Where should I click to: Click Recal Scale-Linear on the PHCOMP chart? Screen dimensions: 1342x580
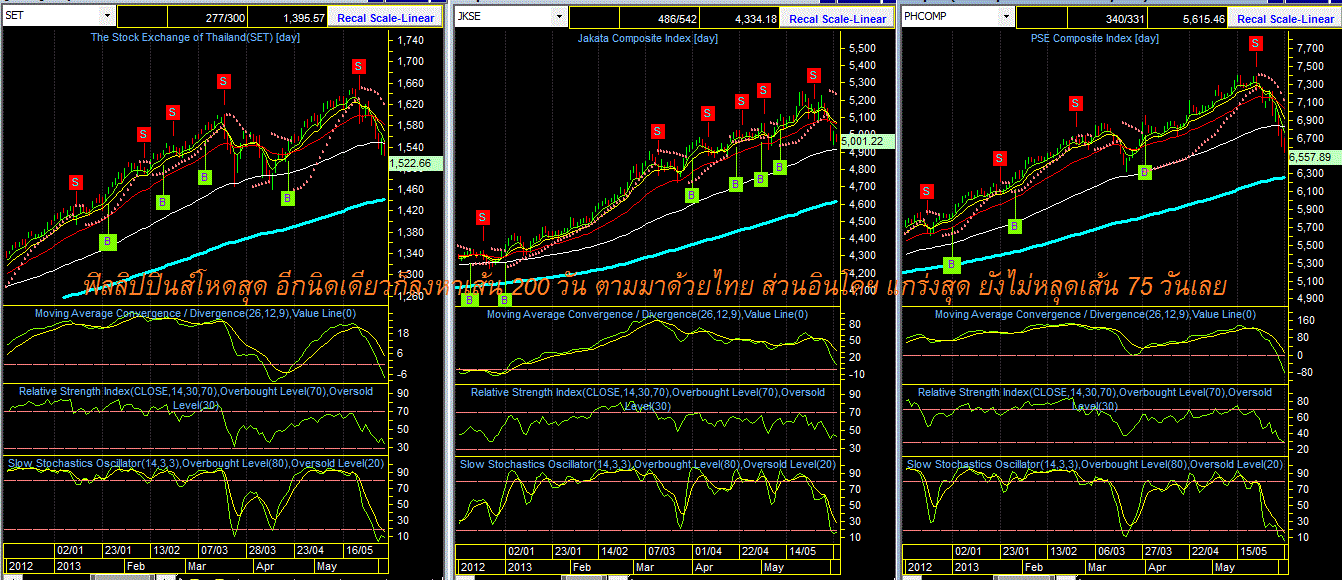(x=1287, y=19)
